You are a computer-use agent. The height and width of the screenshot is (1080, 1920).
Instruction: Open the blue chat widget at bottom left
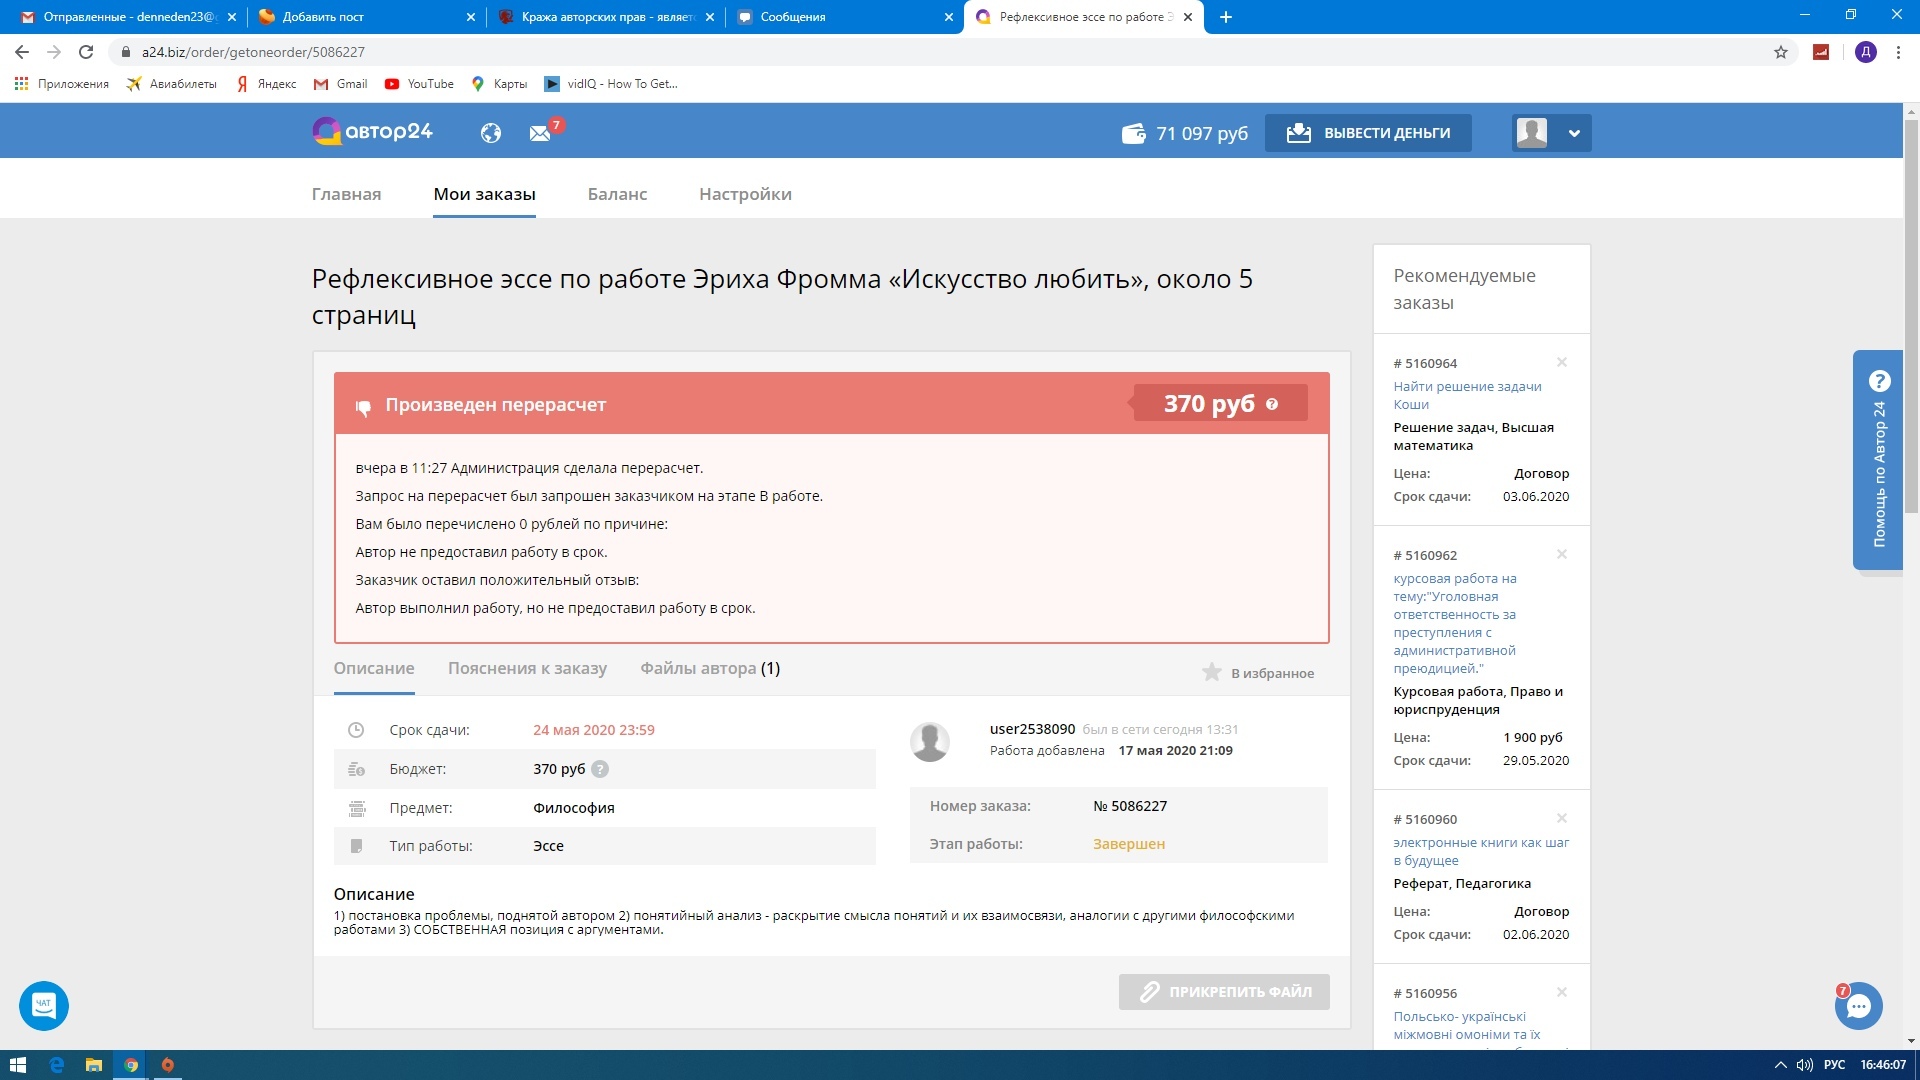(44, 1005)
